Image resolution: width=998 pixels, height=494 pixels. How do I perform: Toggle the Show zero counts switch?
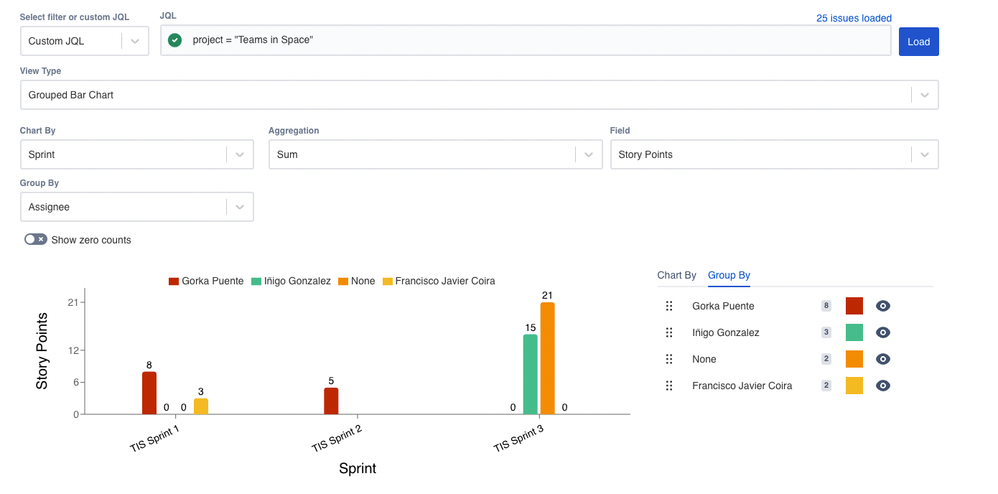tap(36, 239)
